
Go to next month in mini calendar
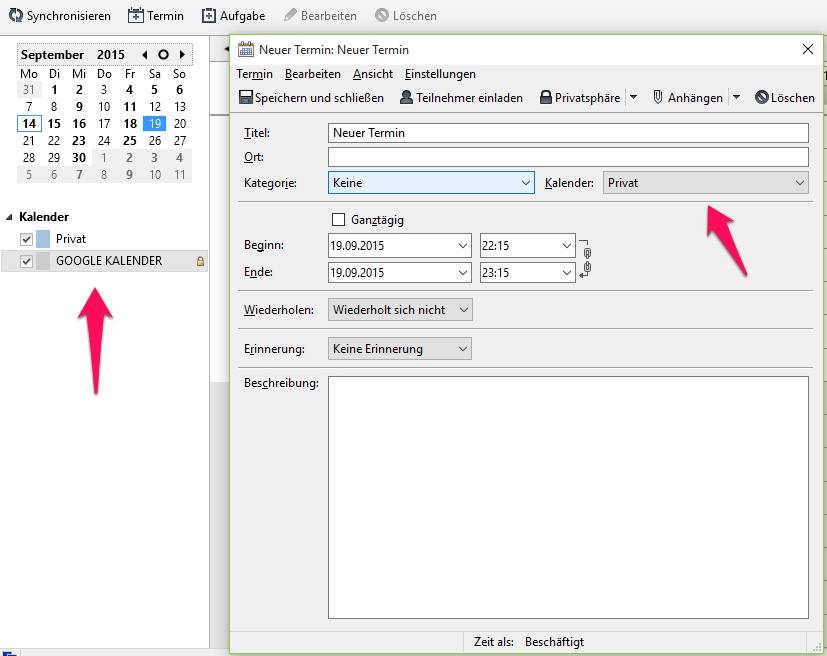click(x=182, y=55)
